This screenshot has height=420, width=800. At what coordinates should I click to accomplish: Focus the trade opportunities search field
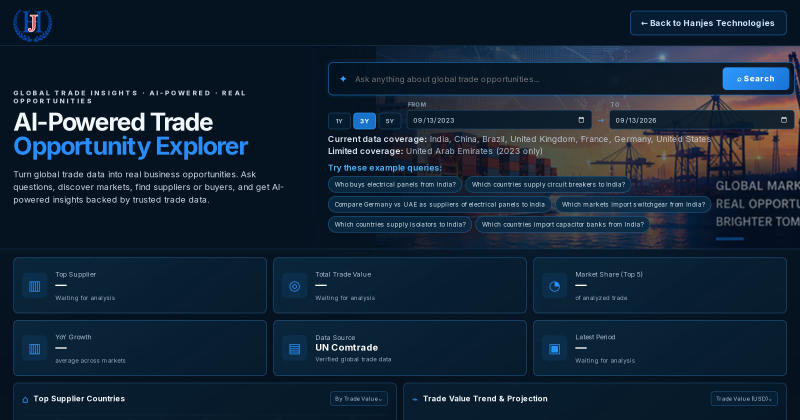536,79
